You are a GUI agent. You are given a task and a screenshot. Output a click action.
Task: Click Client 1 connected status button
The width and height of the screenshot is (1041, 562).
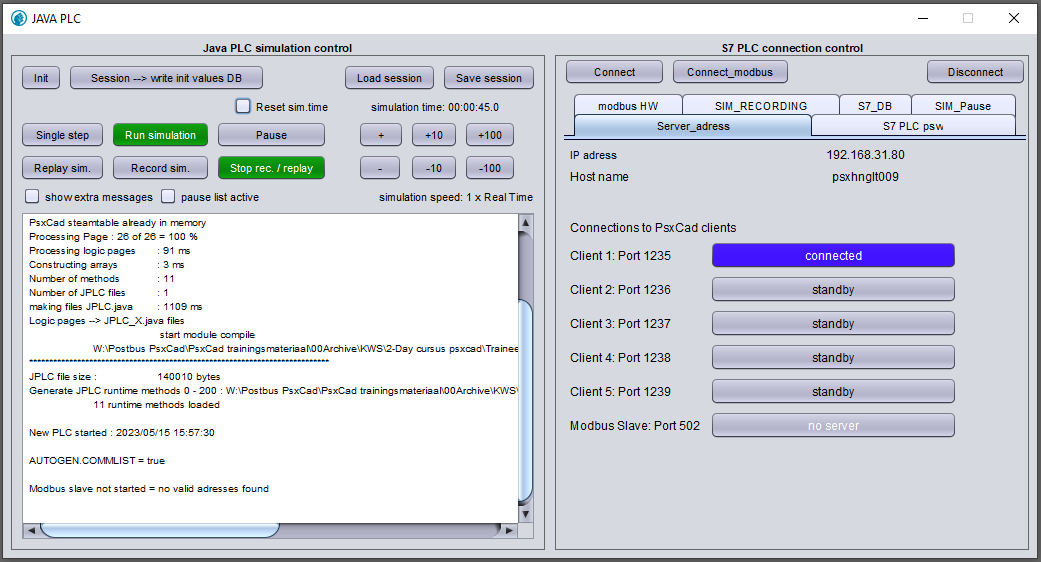point(833,256)
